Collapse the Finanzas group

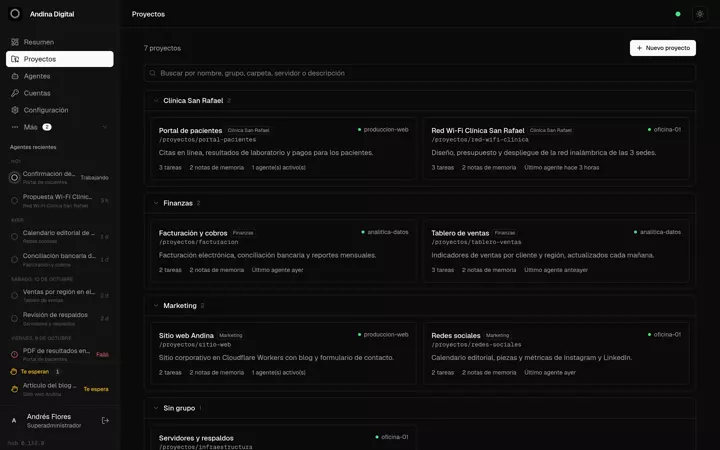point(156,203)
